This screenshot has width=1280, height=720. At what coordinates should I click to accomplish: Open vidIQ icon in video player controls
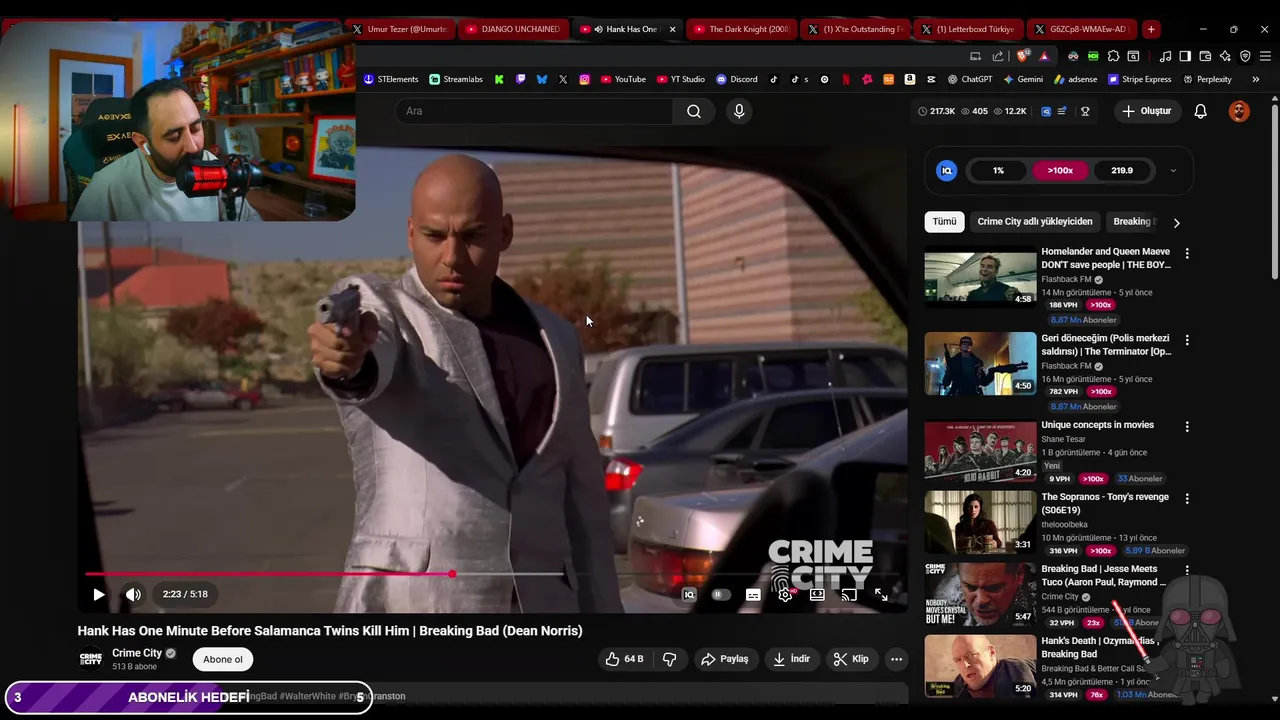(x=689, y=594)
